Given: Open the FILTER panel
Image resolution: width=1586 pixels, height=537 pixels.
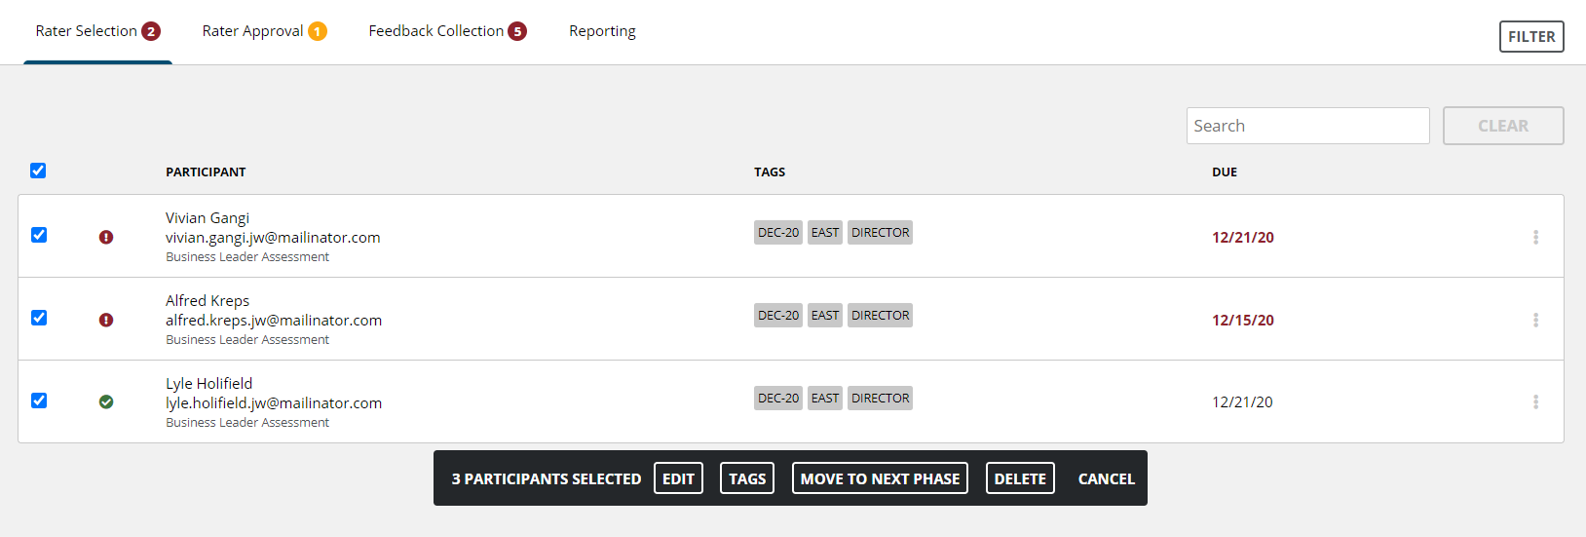Looking at the screenshot, I should [1531, 37].
